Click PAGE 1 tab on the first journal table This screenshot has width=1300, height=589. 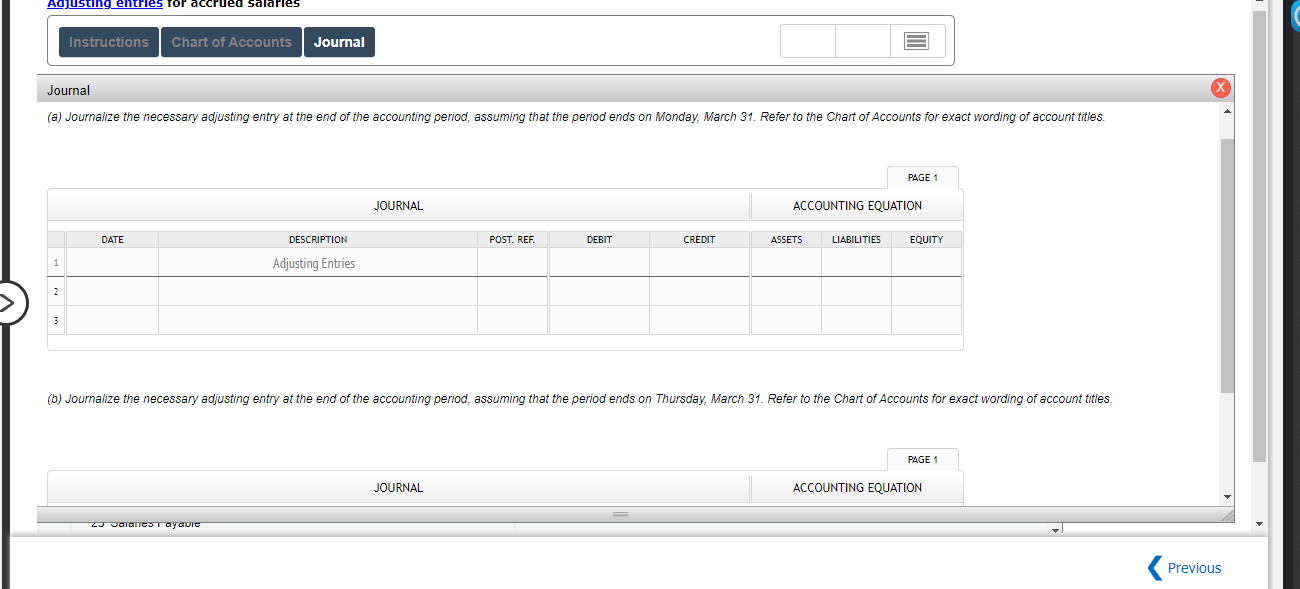[x=922, y=177]
